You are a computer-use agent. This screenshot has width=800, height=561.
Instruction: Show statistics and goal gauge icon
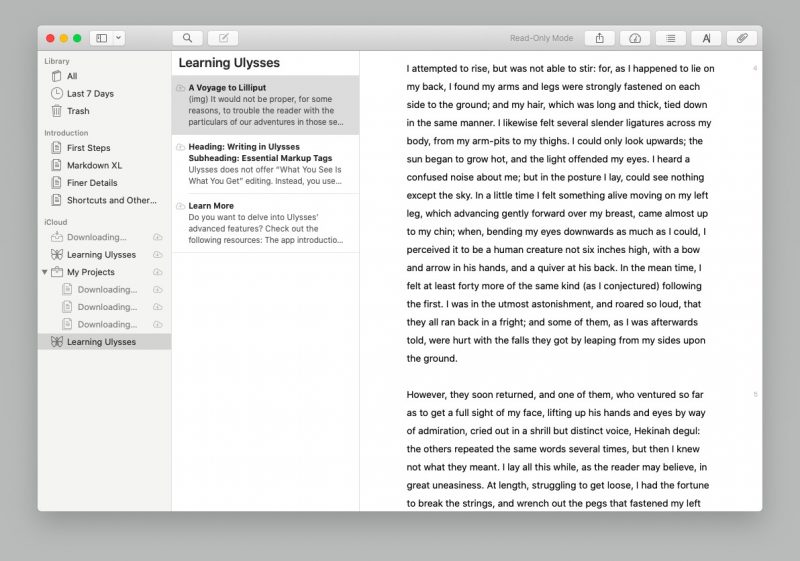click(x=635, y=38)
